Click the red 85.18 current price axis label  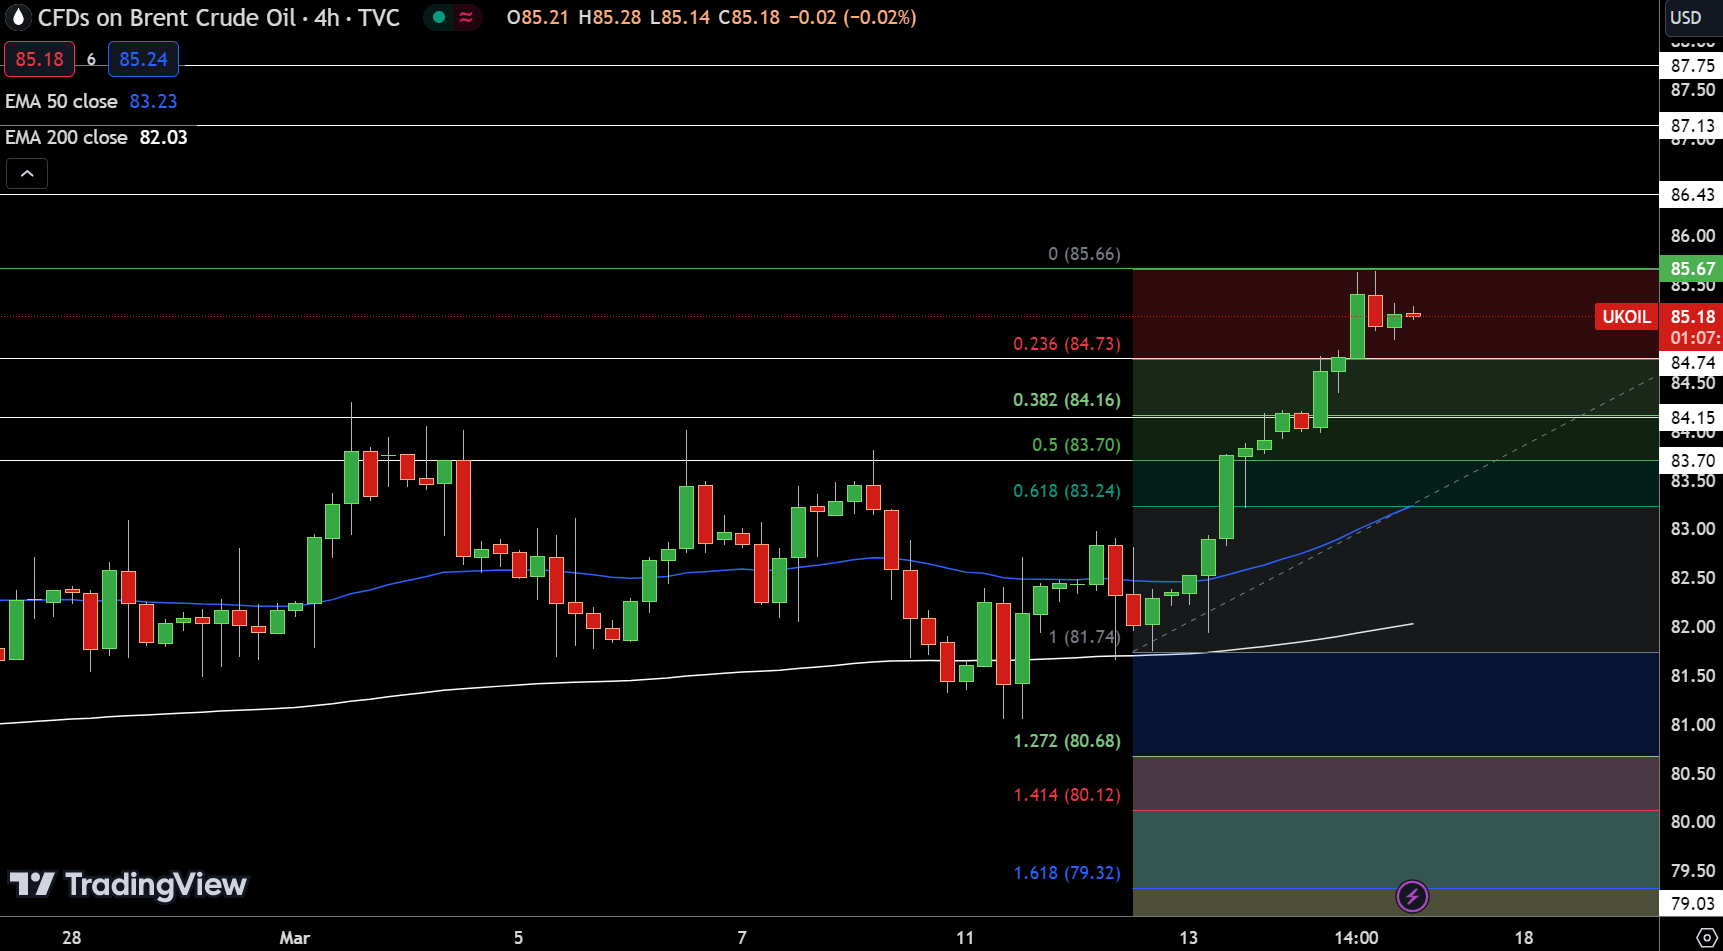click(x=1692, y=317)
